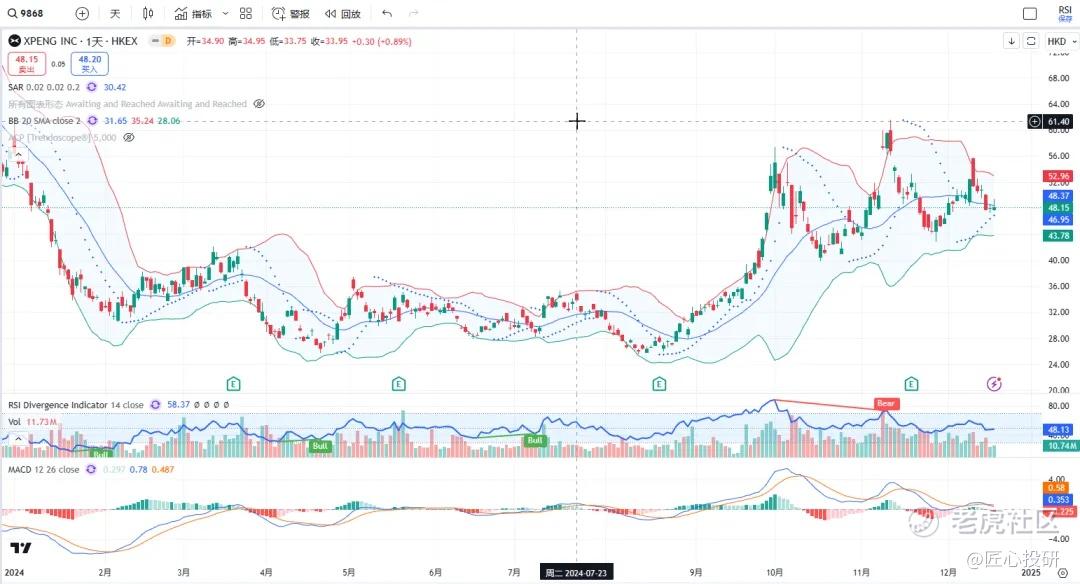Select the RSI Divergence Indicator legend

click(x=76, y=405)
